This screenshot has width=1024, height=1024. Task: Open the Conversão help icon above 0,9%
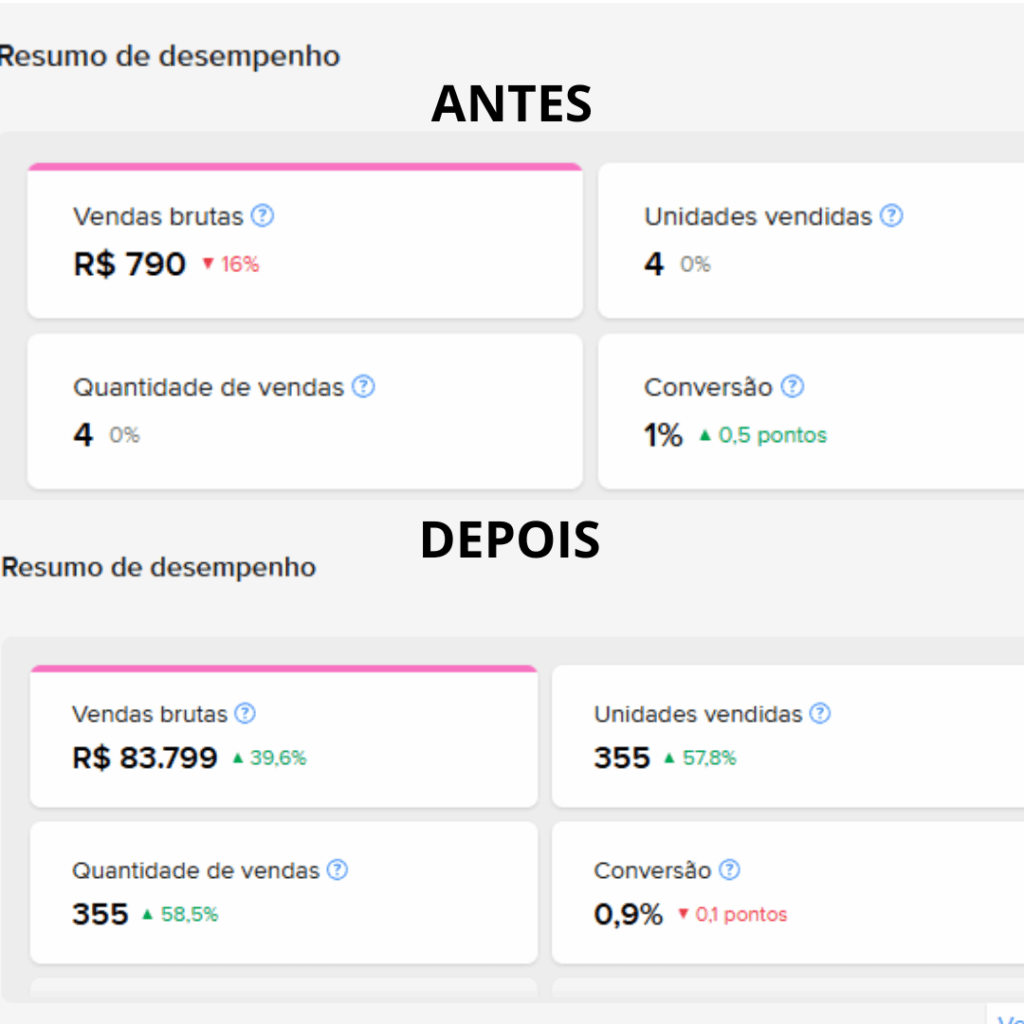tap(730, 871)
